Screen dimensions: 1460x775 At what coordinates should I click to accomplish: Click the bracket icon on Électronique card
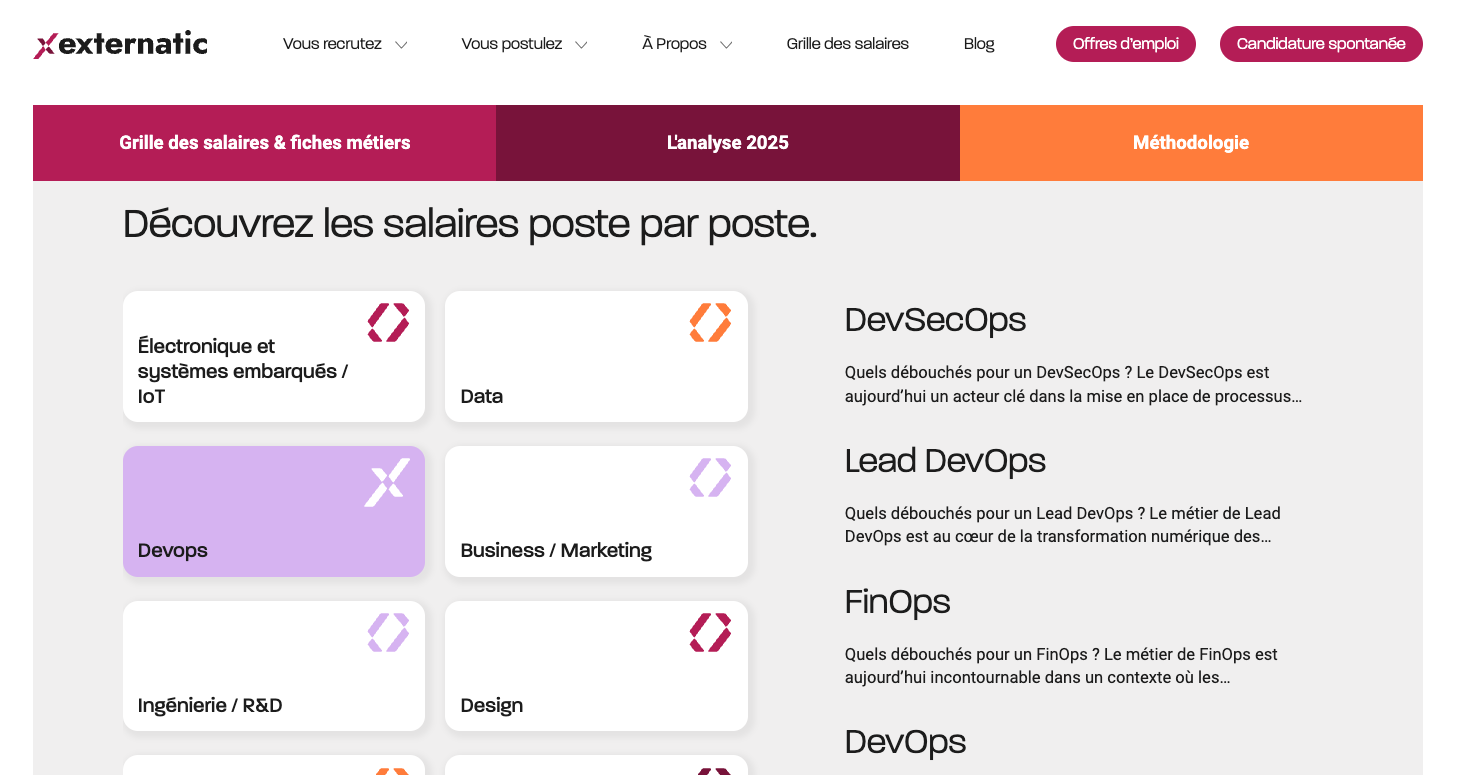(388, 322)
